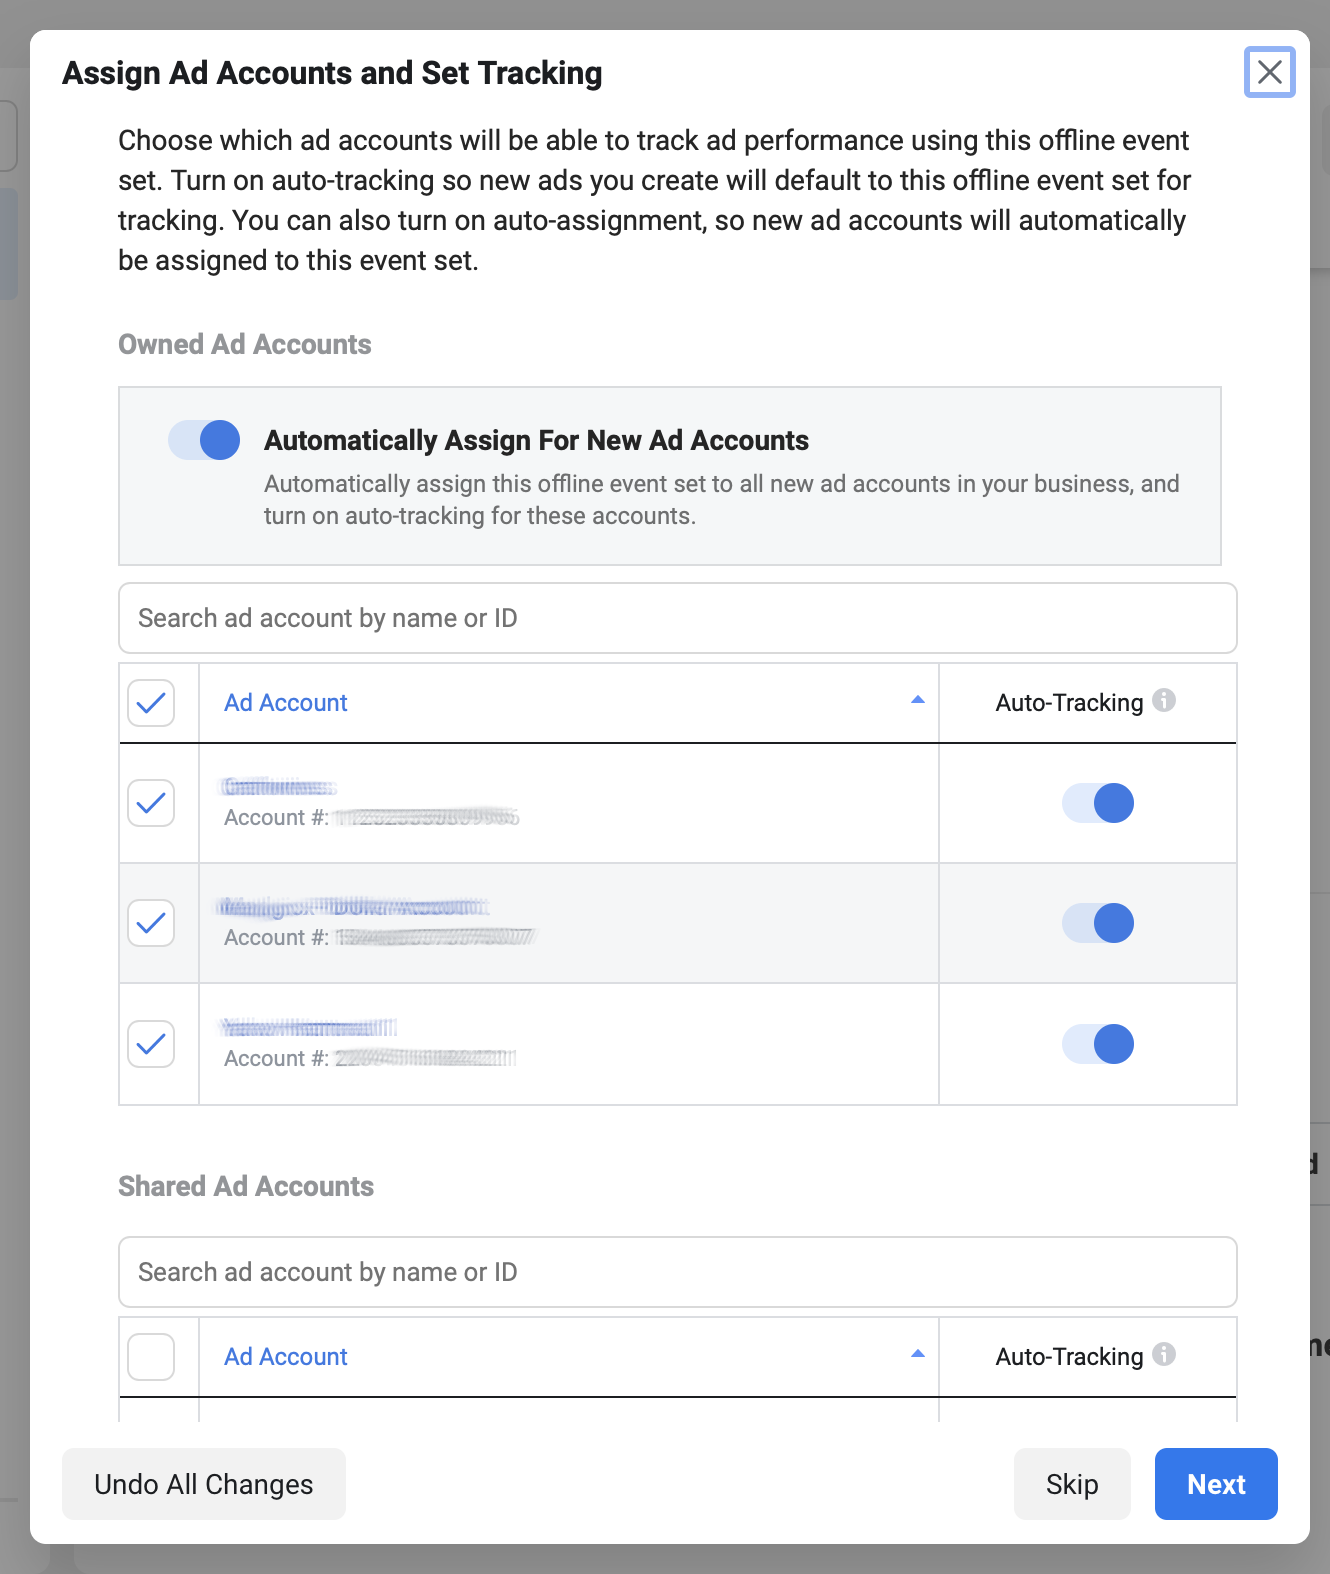Image resolution: width=1330 pixels, height=1574 pixels.
Task: Close the Assign Ad Accounts dialog
Action: click(1269, 72)
